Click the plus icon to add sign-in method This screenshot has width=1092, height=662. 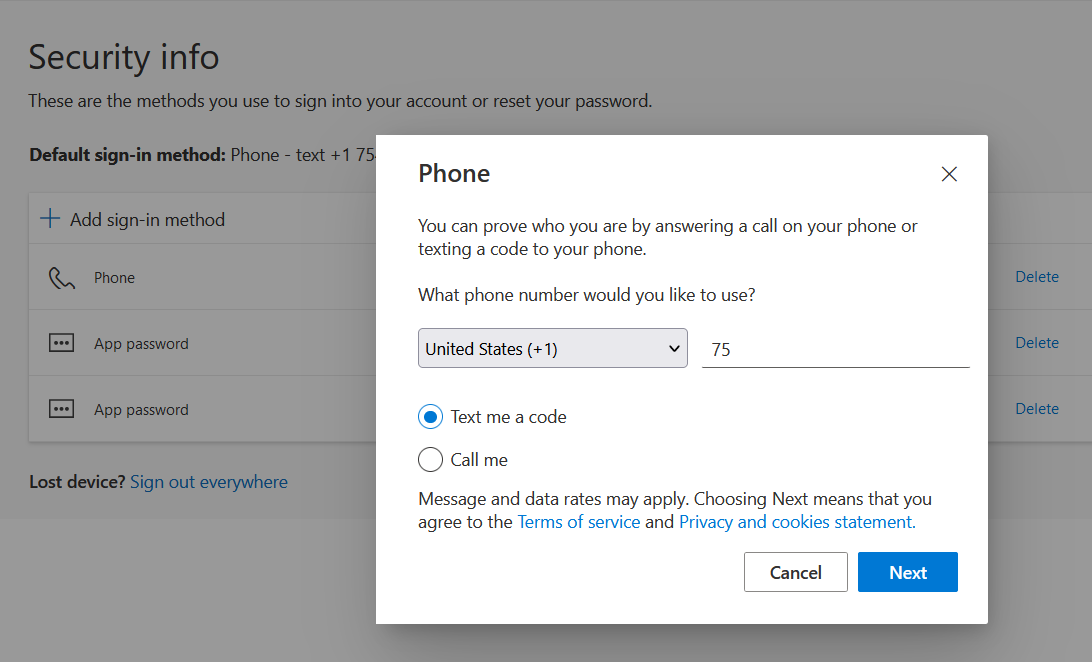pos(49,218)
